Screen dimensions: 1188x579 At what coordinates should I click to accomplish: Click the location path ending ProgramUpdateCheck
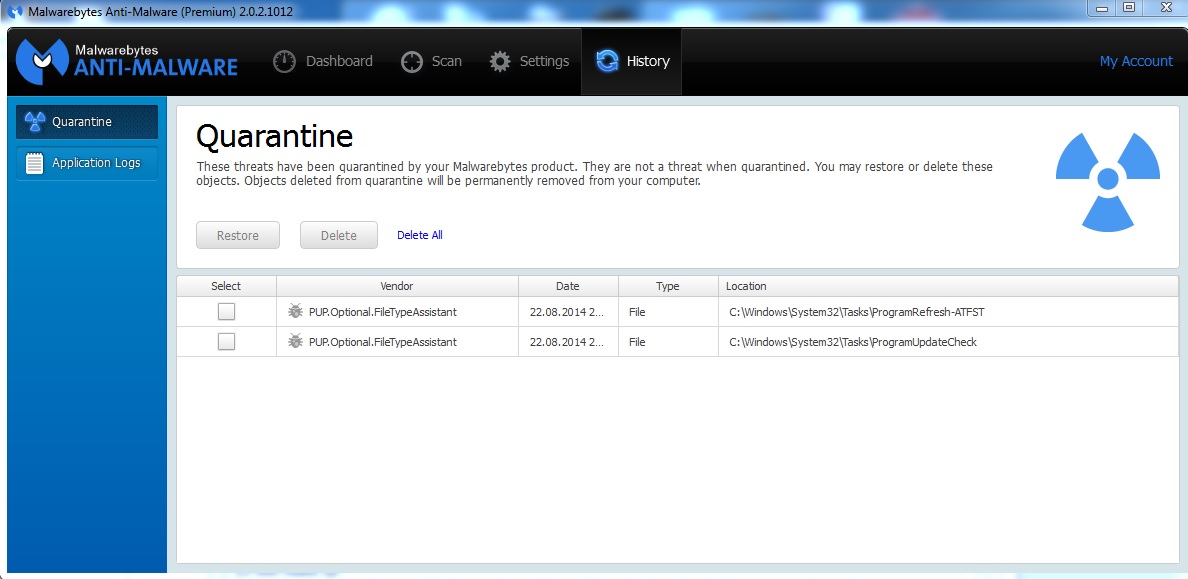[853, 342]
